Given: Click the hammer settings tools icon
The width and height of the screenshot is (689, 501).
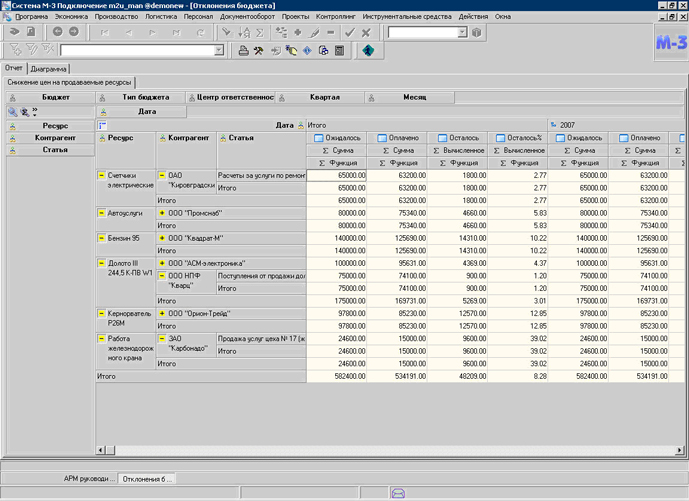Looking at the screenshot, I should click(x=258, y=51).
